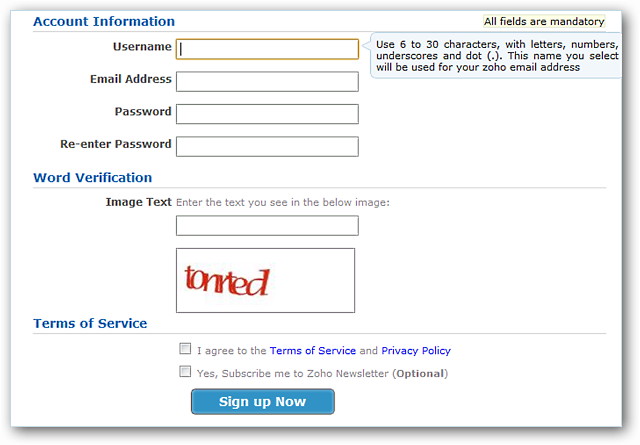The width and height of the screenshot is (640, 445).
Task: Open the Terms of Service link
Action: 312,351
